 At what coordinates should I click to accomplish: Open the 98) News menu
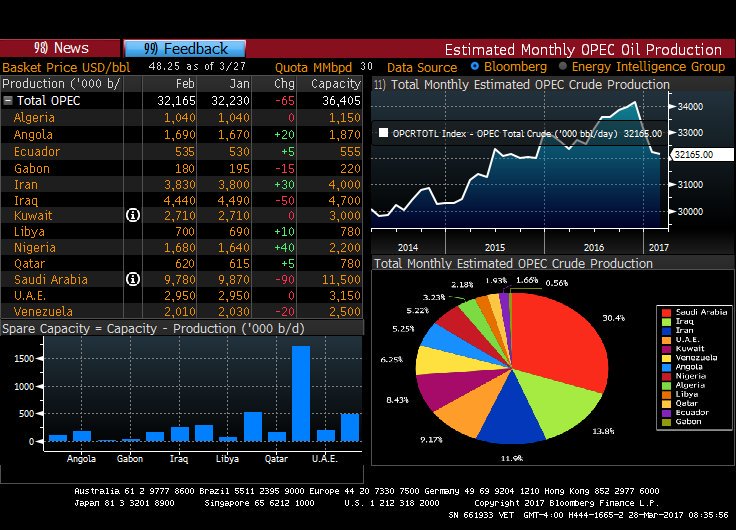tap(60, 48)
